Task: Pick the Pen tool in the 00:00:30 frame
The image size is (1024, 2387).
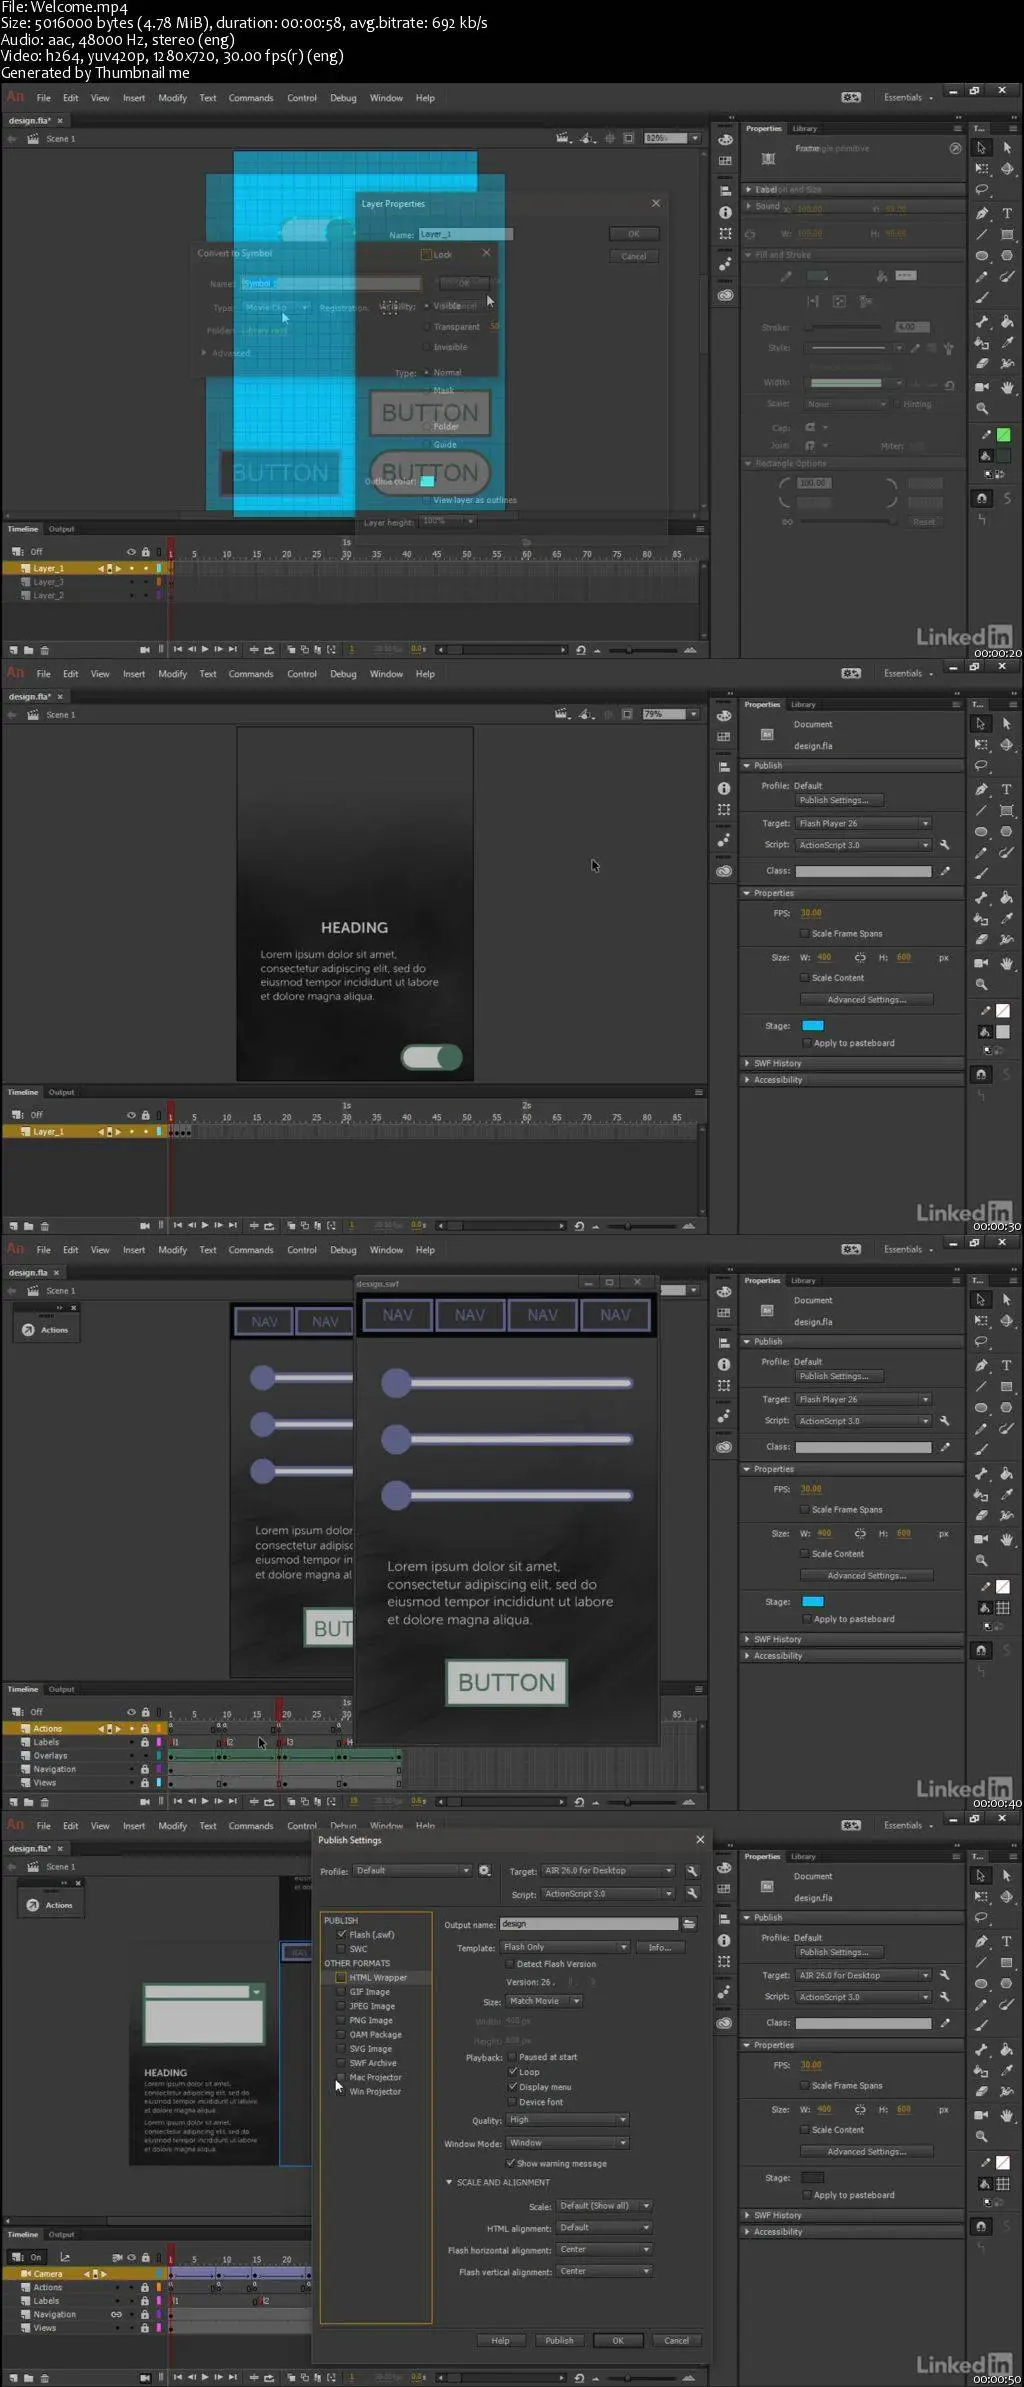Action: click(x=982, y=789)
